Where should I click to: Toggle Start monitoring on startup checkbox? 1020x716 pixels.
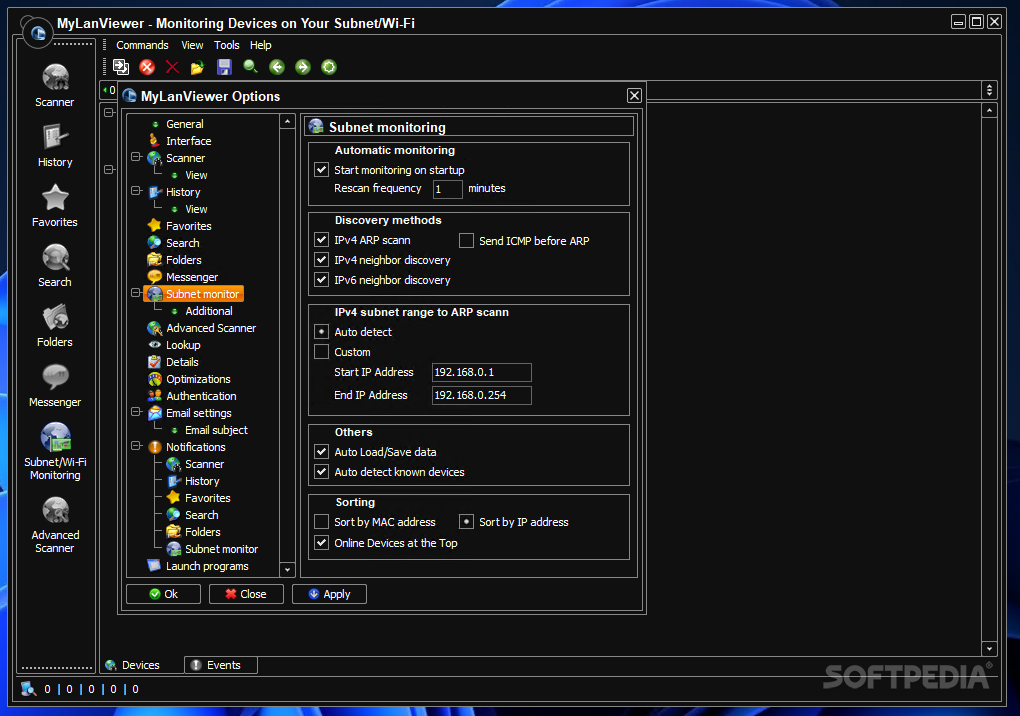321,170
